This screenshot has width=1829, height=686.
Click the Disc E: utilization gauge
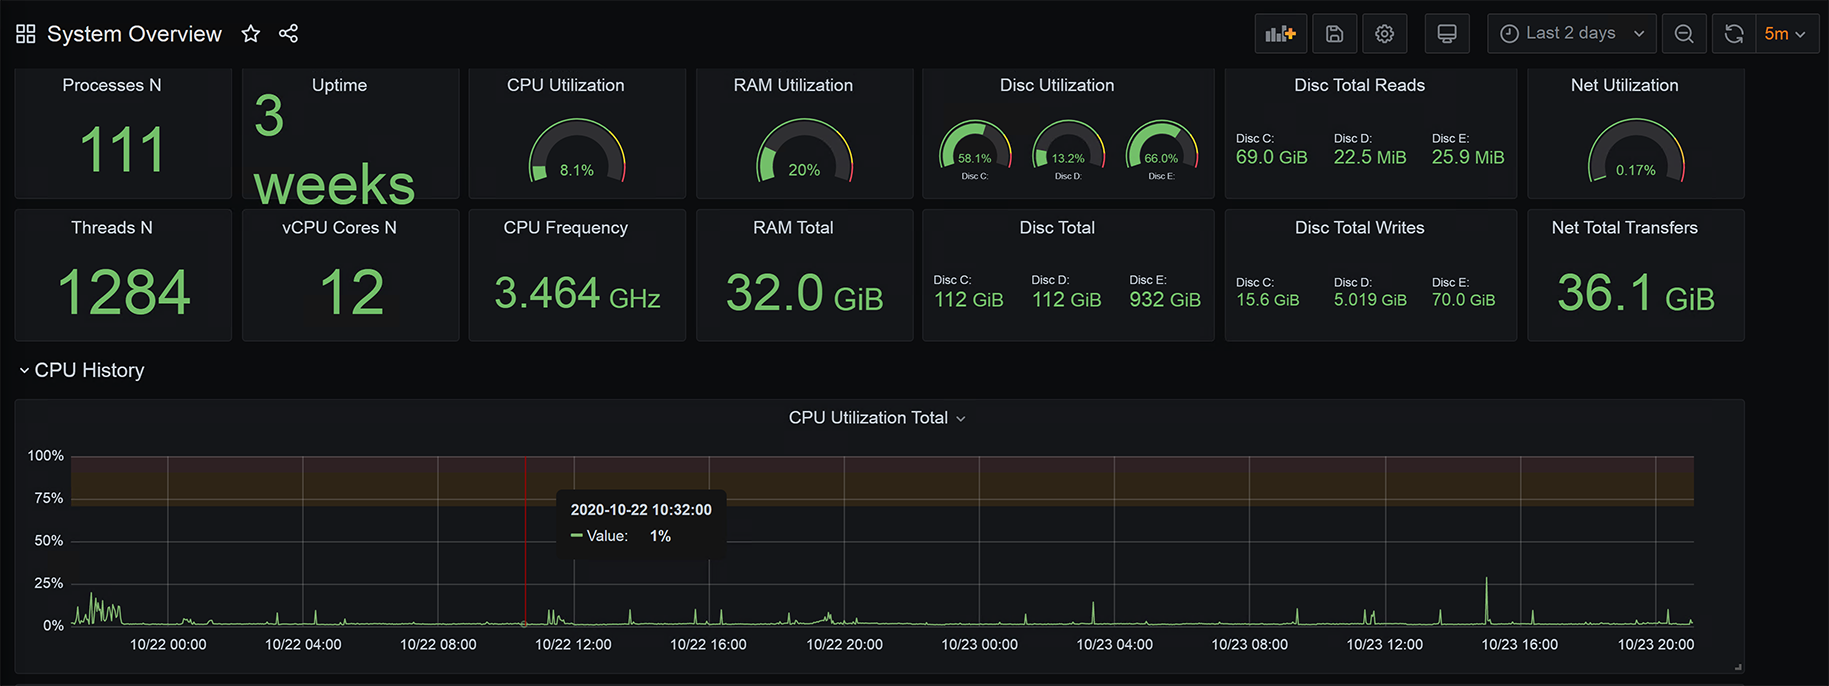tap(1161, 150)
